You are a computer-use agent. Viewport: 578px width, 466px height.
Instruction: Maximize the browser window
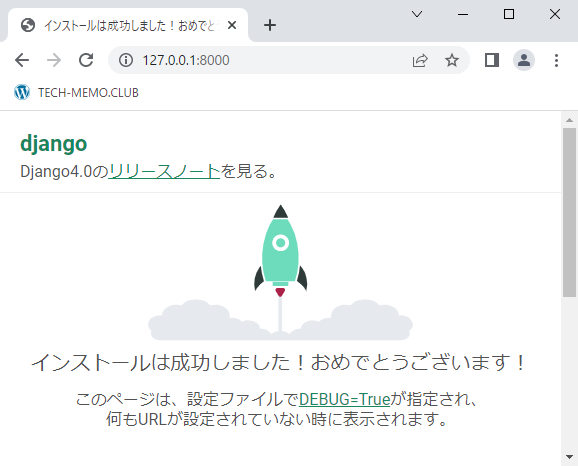[509, 14]
